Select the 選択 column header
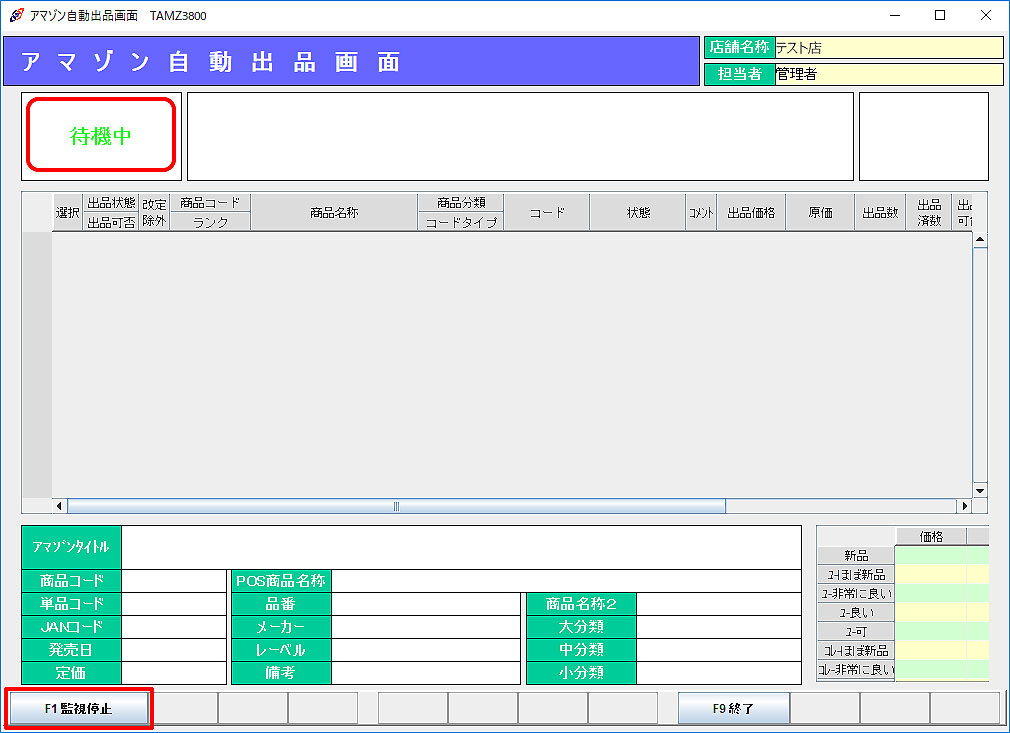This screenshot has width=1010, height=733. pos(68,213)
